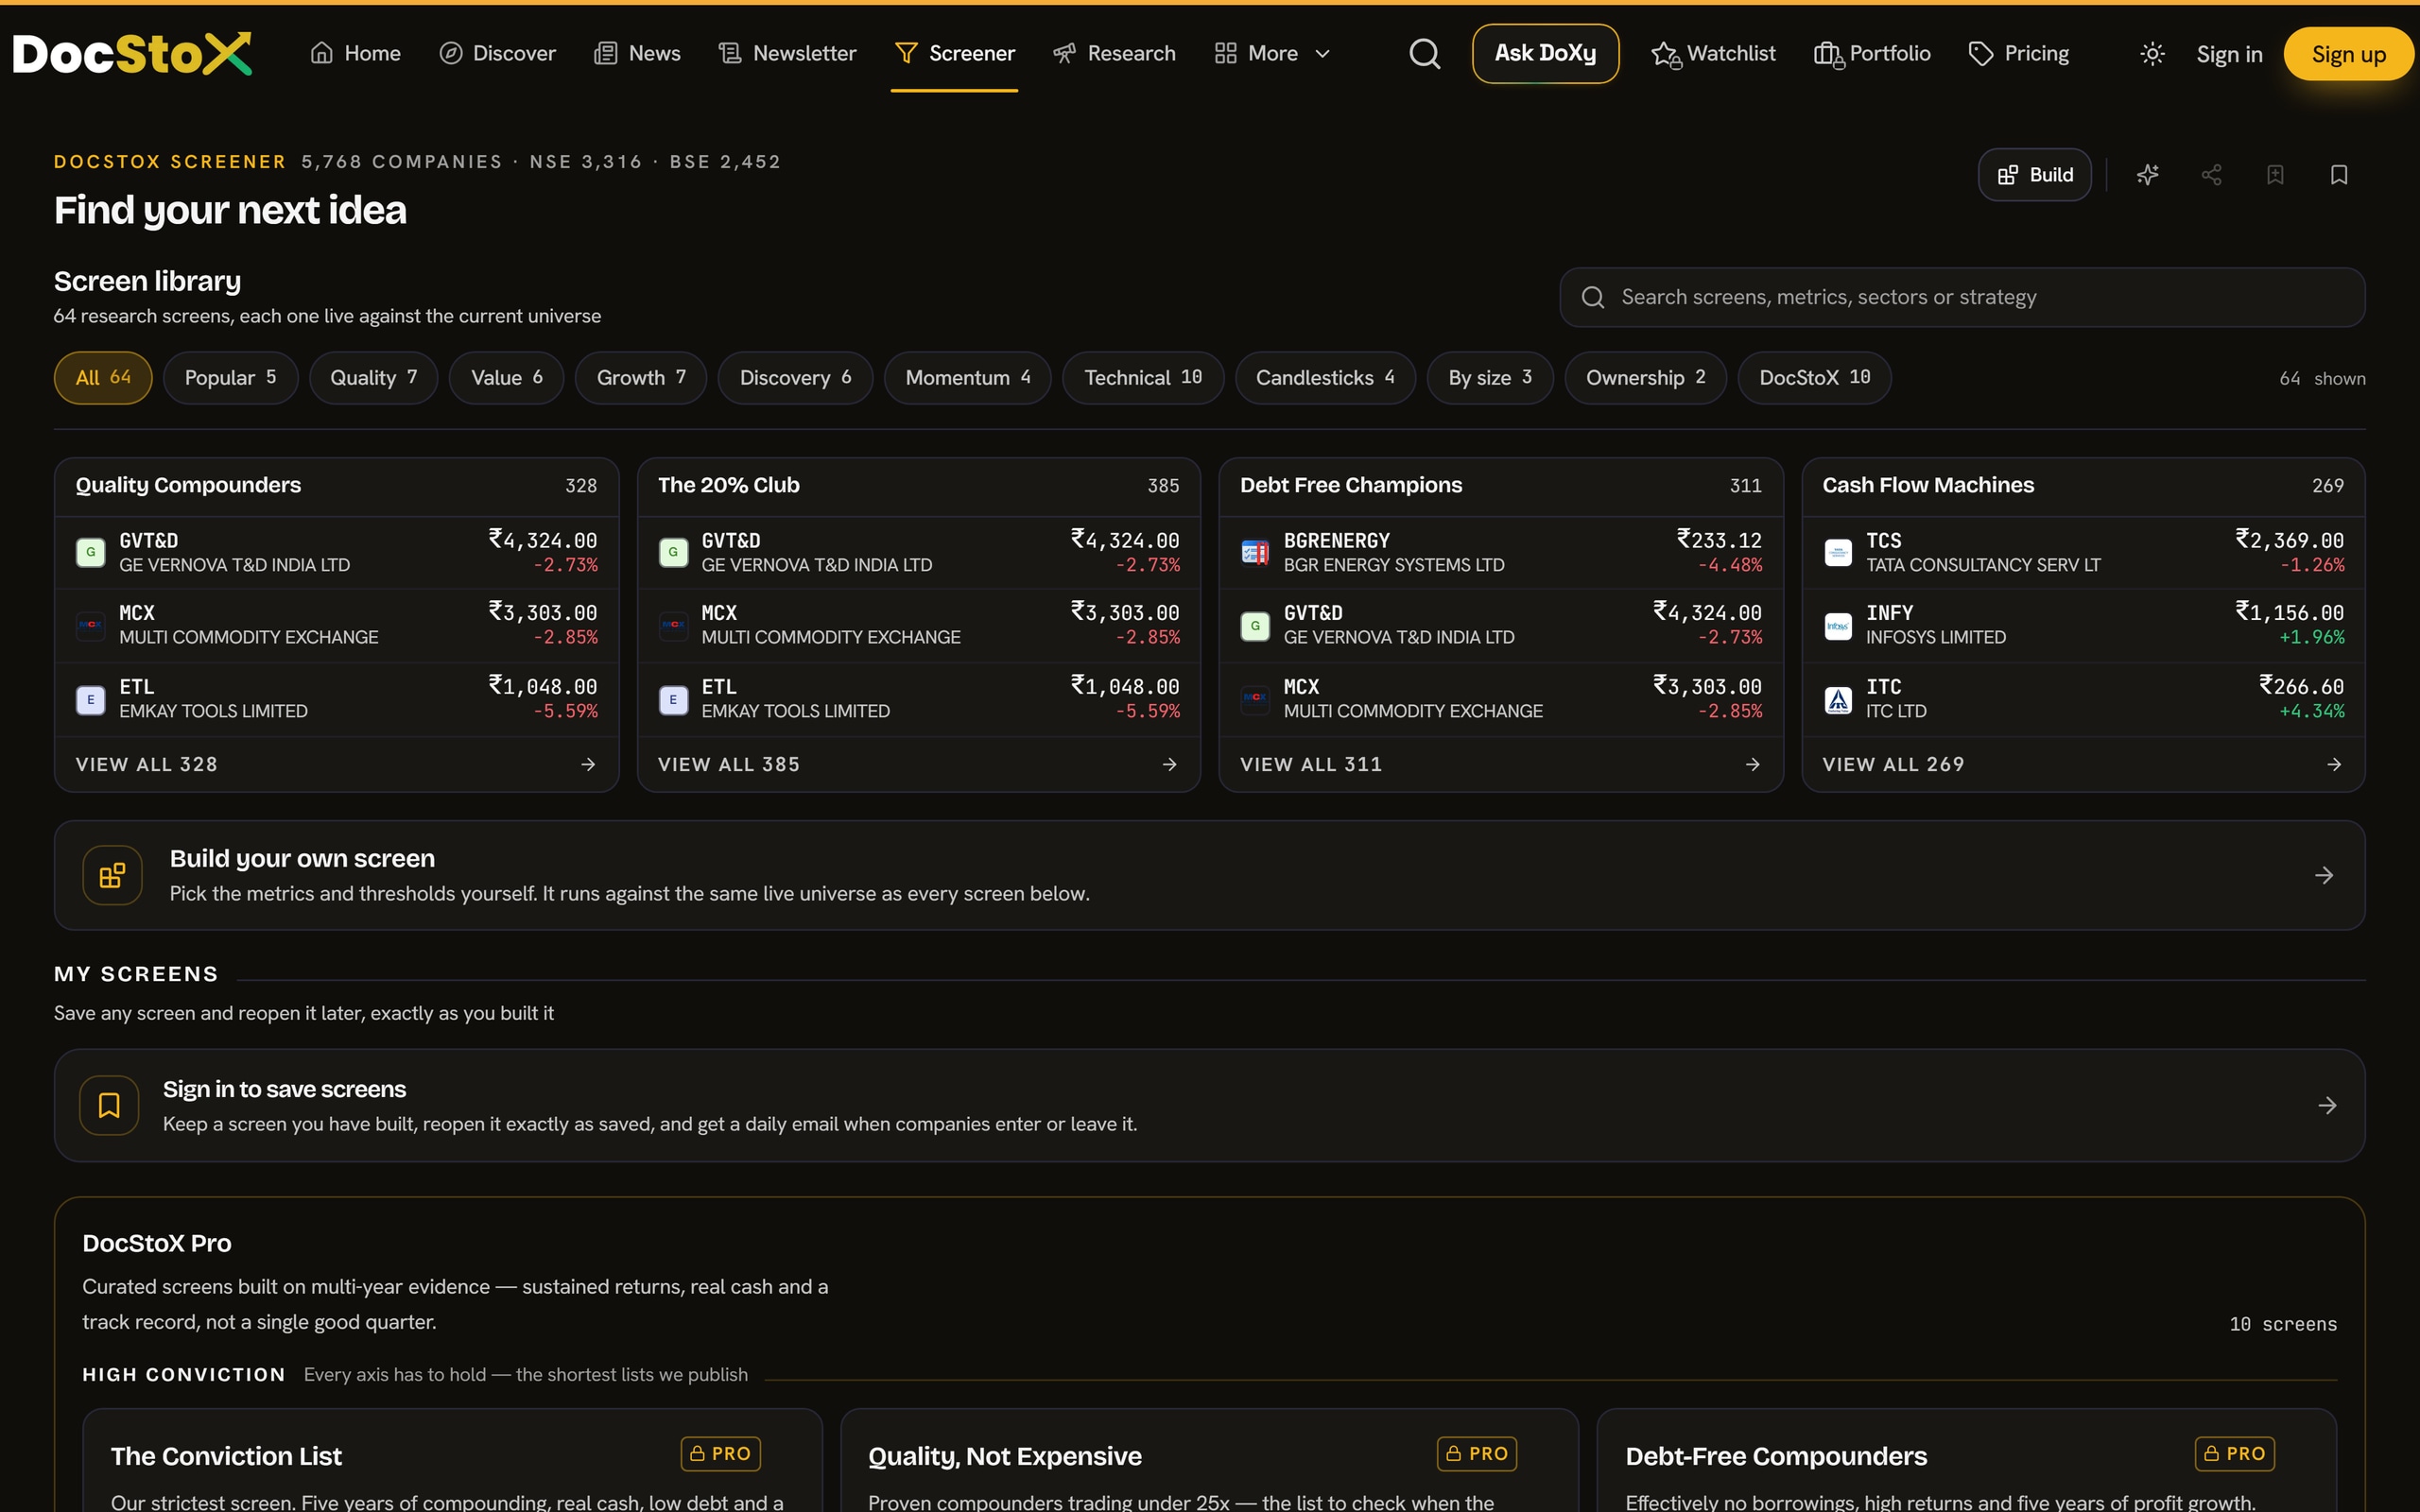Viewport: 2420px width, 1512px height.
Task: Select the All 64 filter chip
Action: 103,378
